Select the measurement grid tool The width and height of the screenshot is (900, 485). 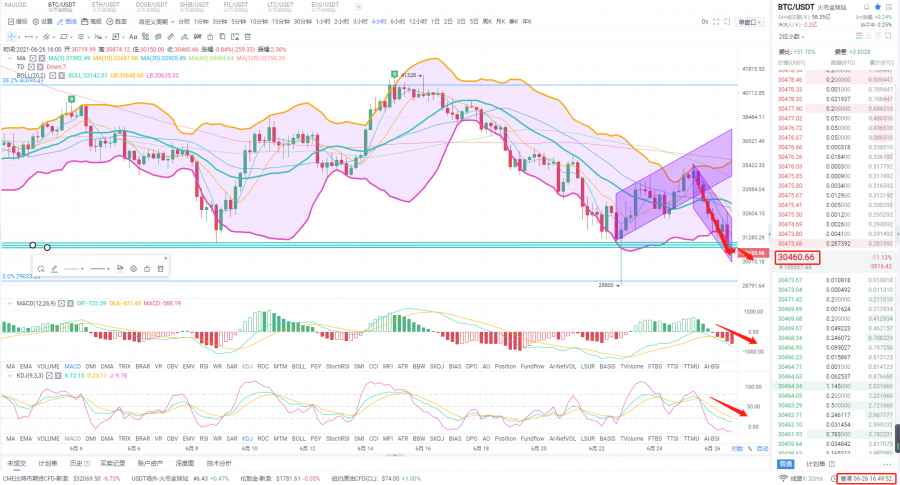coord(115,37)
